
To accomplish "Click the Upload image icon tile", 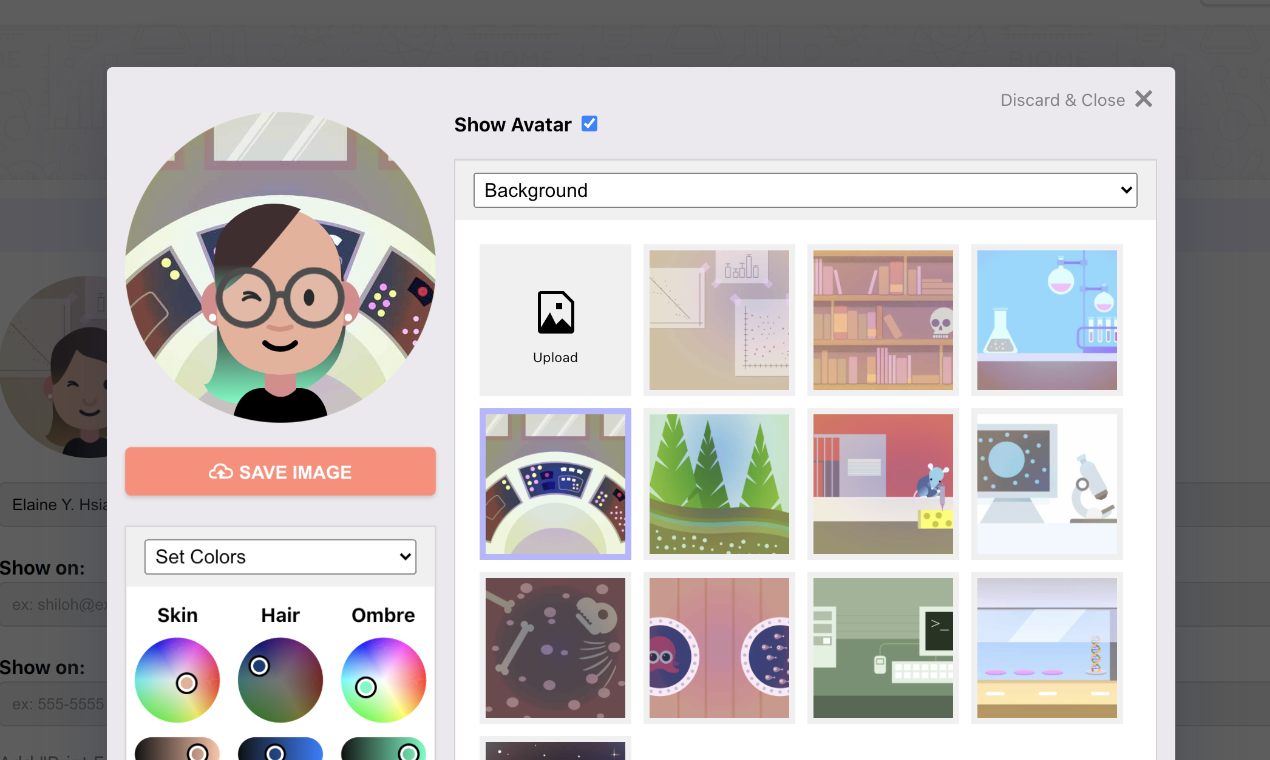I will coord(555,320).
